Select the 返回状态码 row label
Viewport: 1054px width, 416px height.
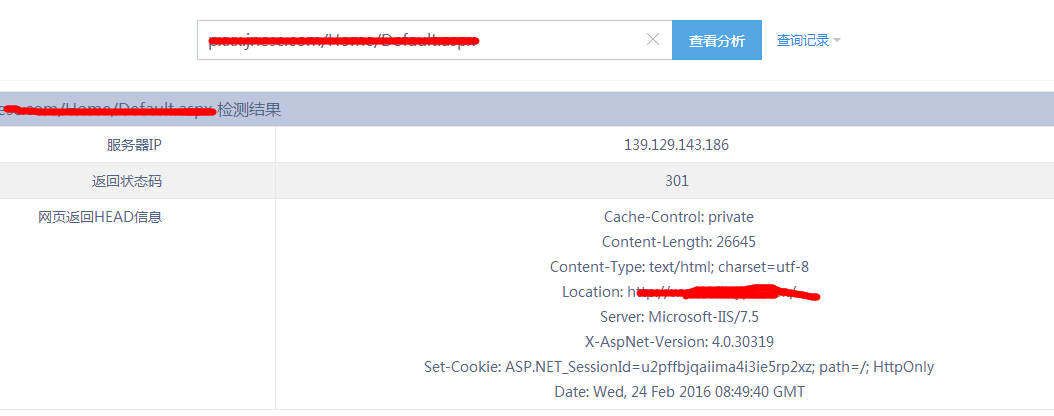point(126,181)
